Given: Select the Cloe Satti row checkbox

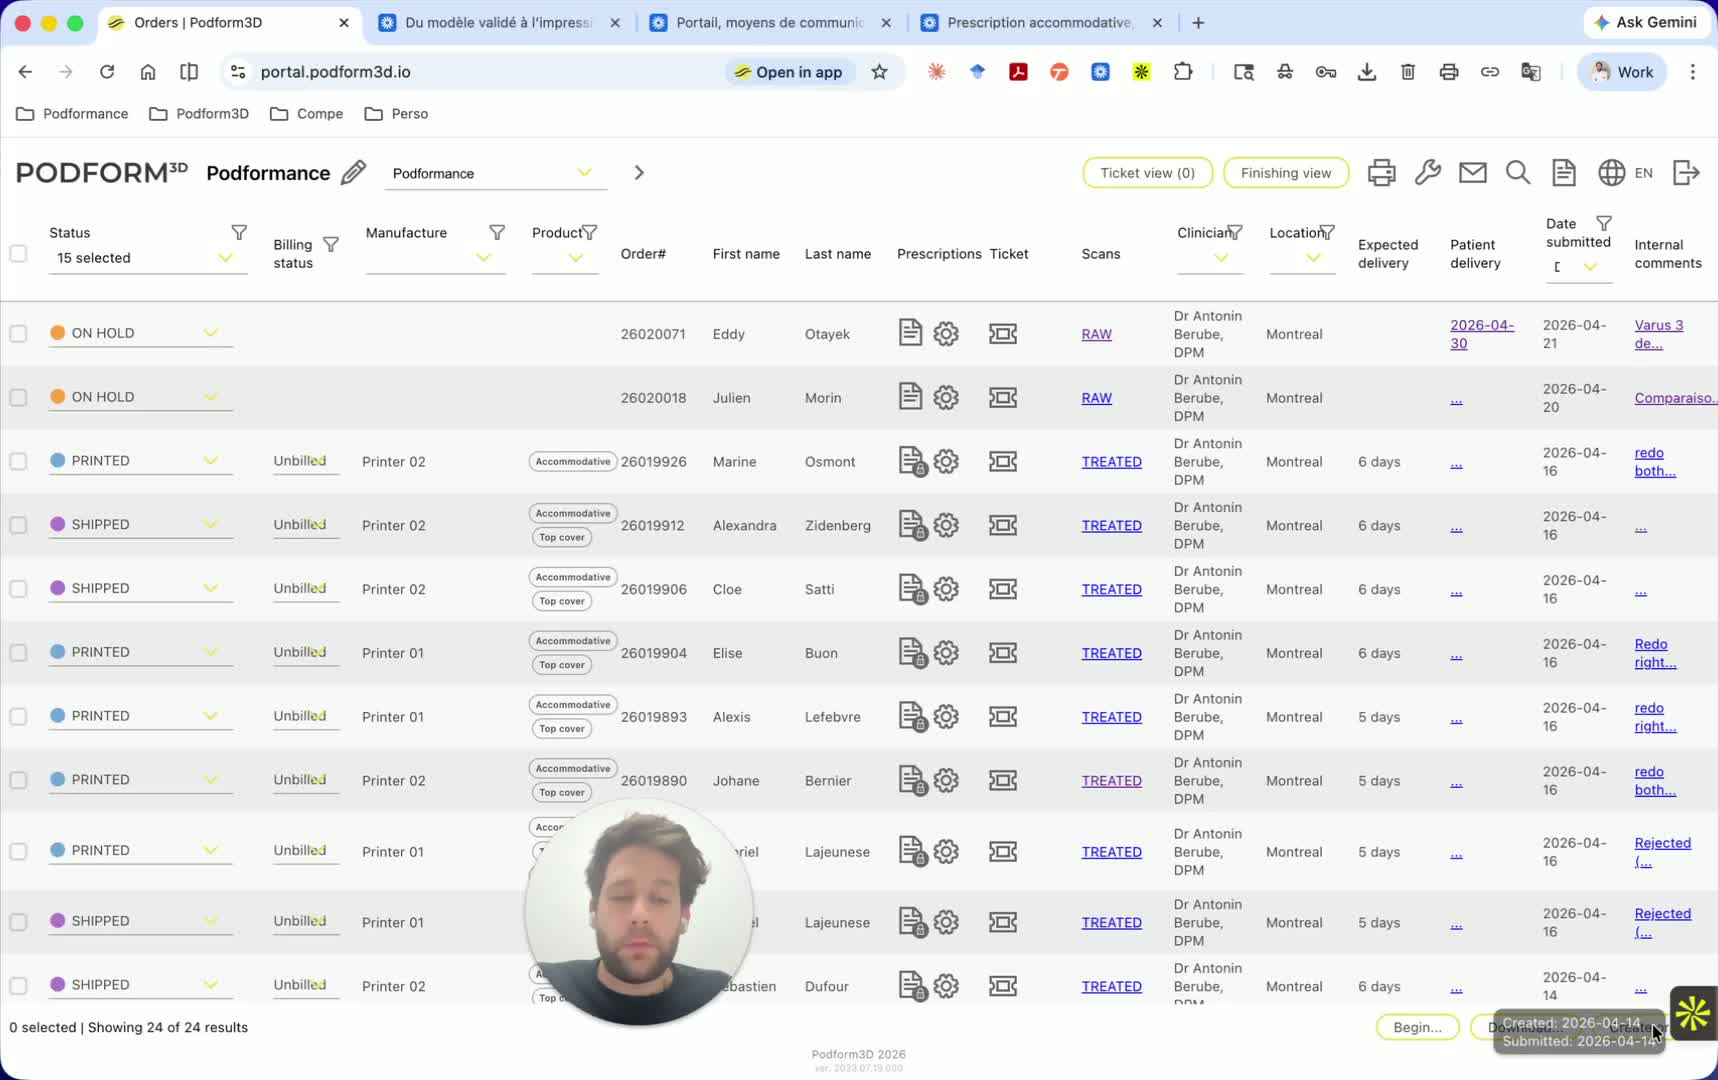Looking at the screenshot, I should tap(18, 589).
